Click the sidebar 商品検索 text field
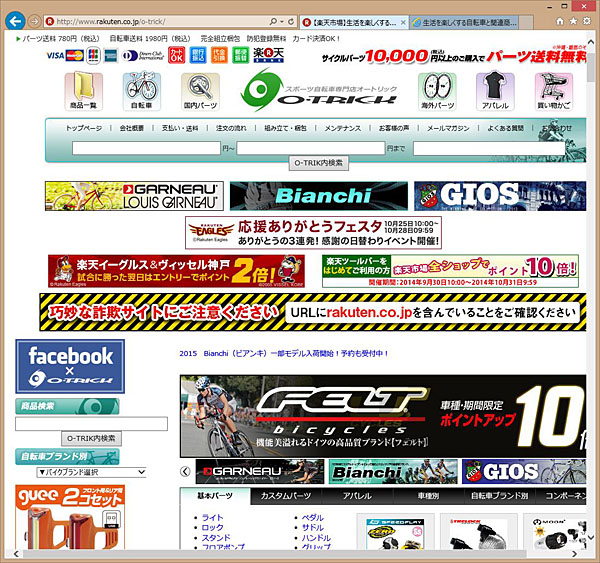 click(x=91, y=424)
